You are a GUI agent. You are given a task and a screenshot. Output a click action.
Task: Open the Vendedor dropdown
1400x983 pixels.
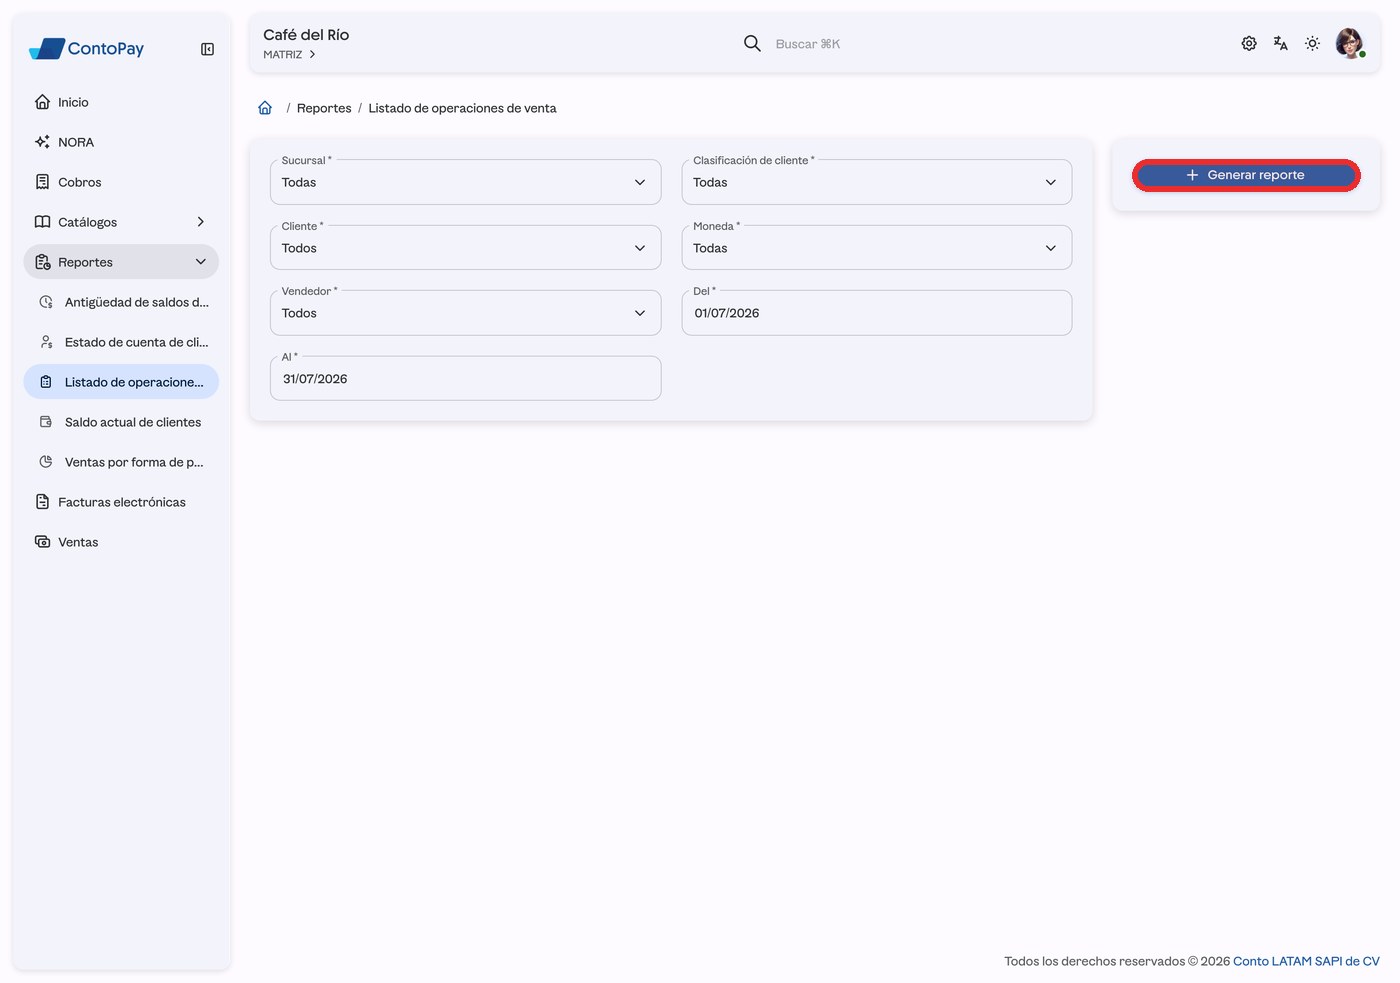(465, 313)
